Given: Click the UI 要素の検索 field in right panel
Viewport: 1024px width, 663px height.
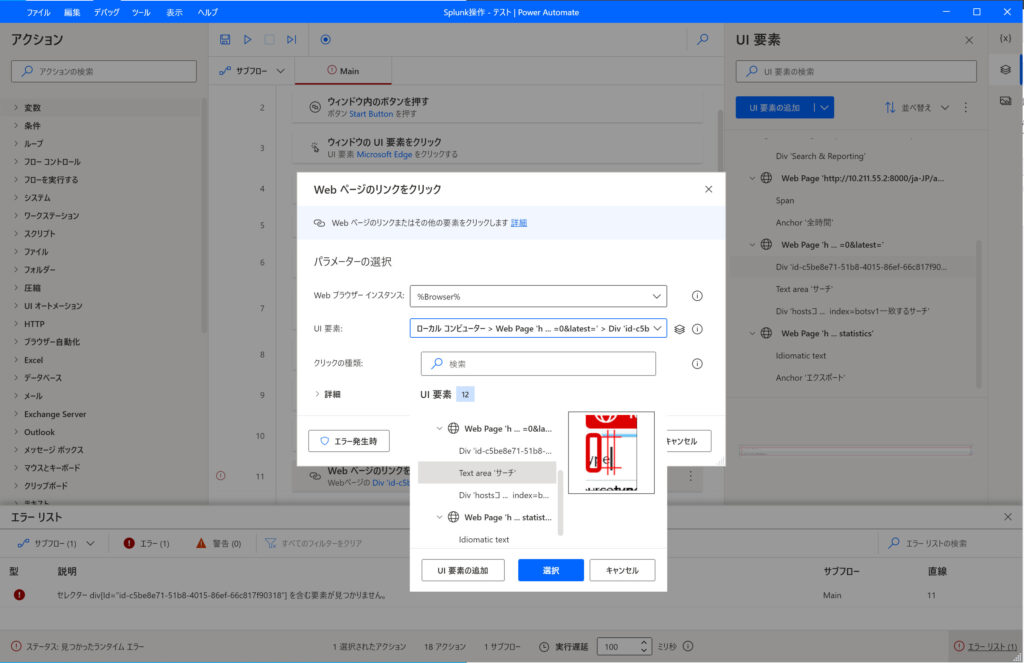Looking at the screenshot, I should (x=856, y=71).
